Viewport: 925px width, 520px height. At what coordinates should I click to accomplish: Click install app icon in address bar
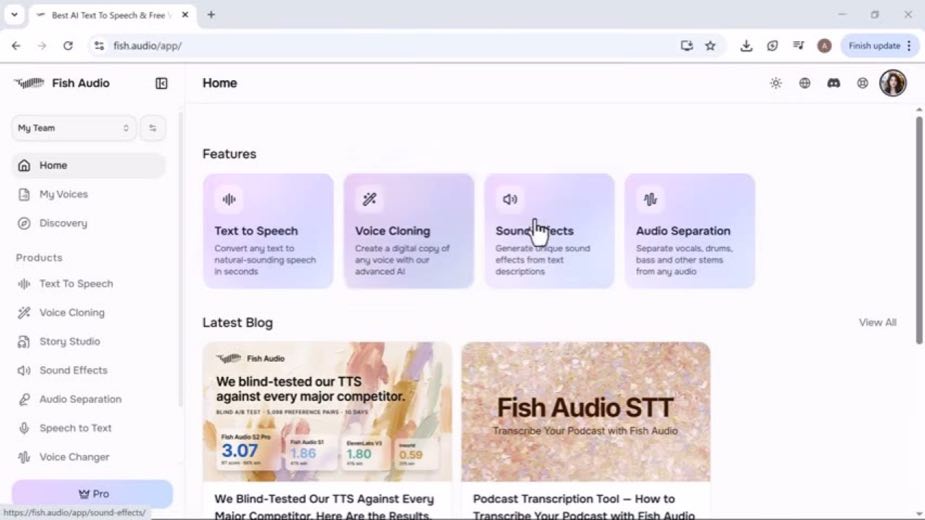tap(686, 45)
